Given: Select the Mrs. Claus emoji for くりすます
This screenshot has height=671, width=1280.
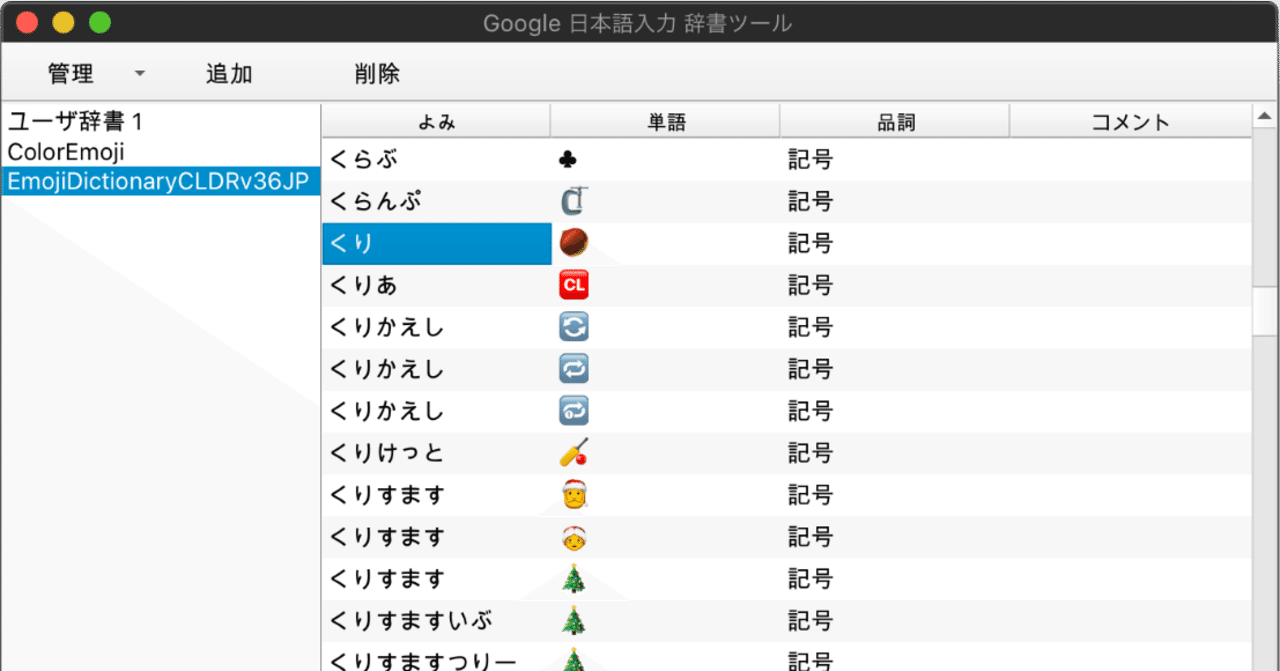Looking at the screenshot, I should coord(573,537).
